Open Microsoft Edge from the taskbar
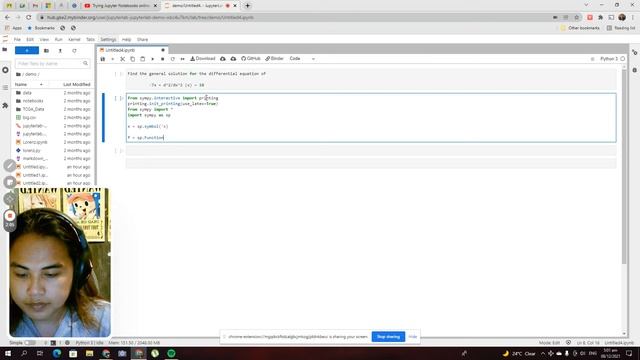The width and height of the screenshot is (640, 360). 57,353
